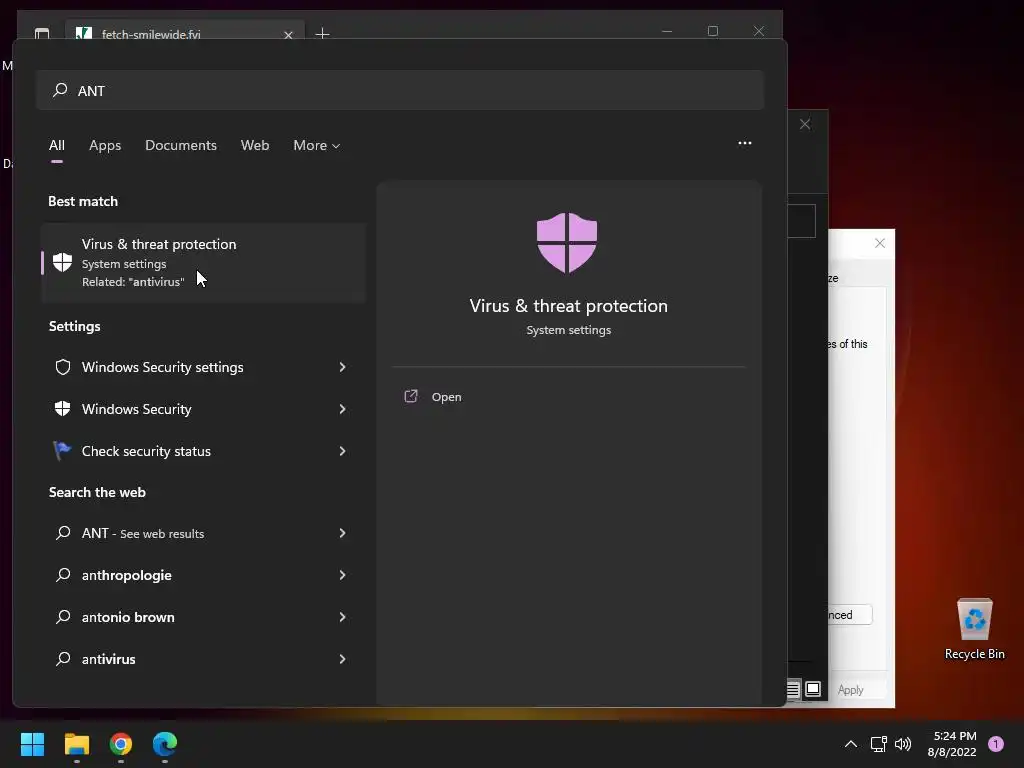The width and height of the screenshot is (1024, 768).
Task: Click the Windows Security settings shield icon
Action: point(63,367)
